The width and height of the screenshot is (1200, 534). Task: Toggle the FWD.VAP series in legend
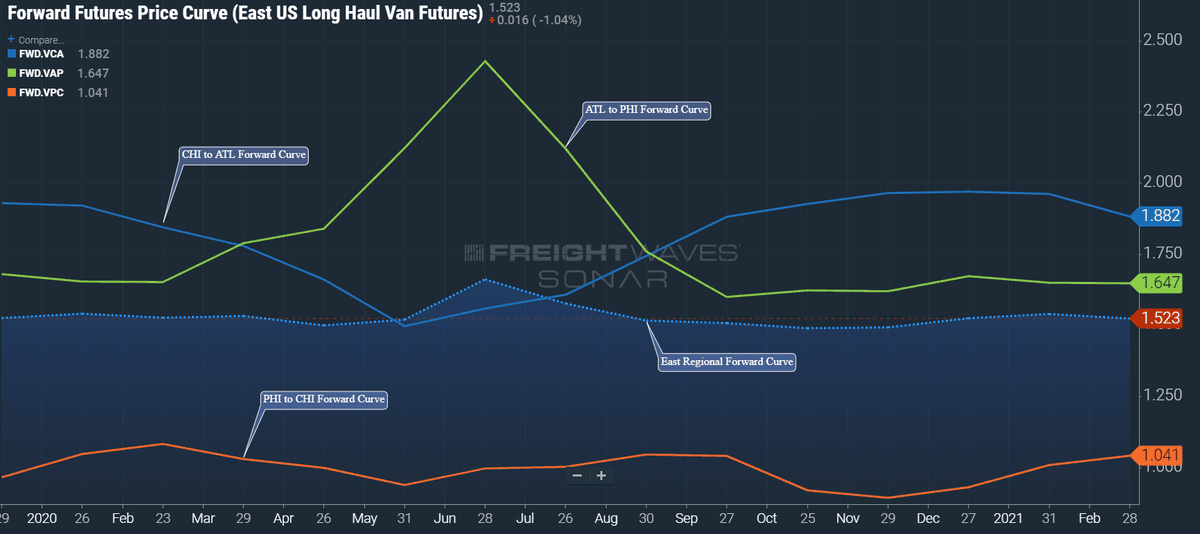tap(41, 73)
